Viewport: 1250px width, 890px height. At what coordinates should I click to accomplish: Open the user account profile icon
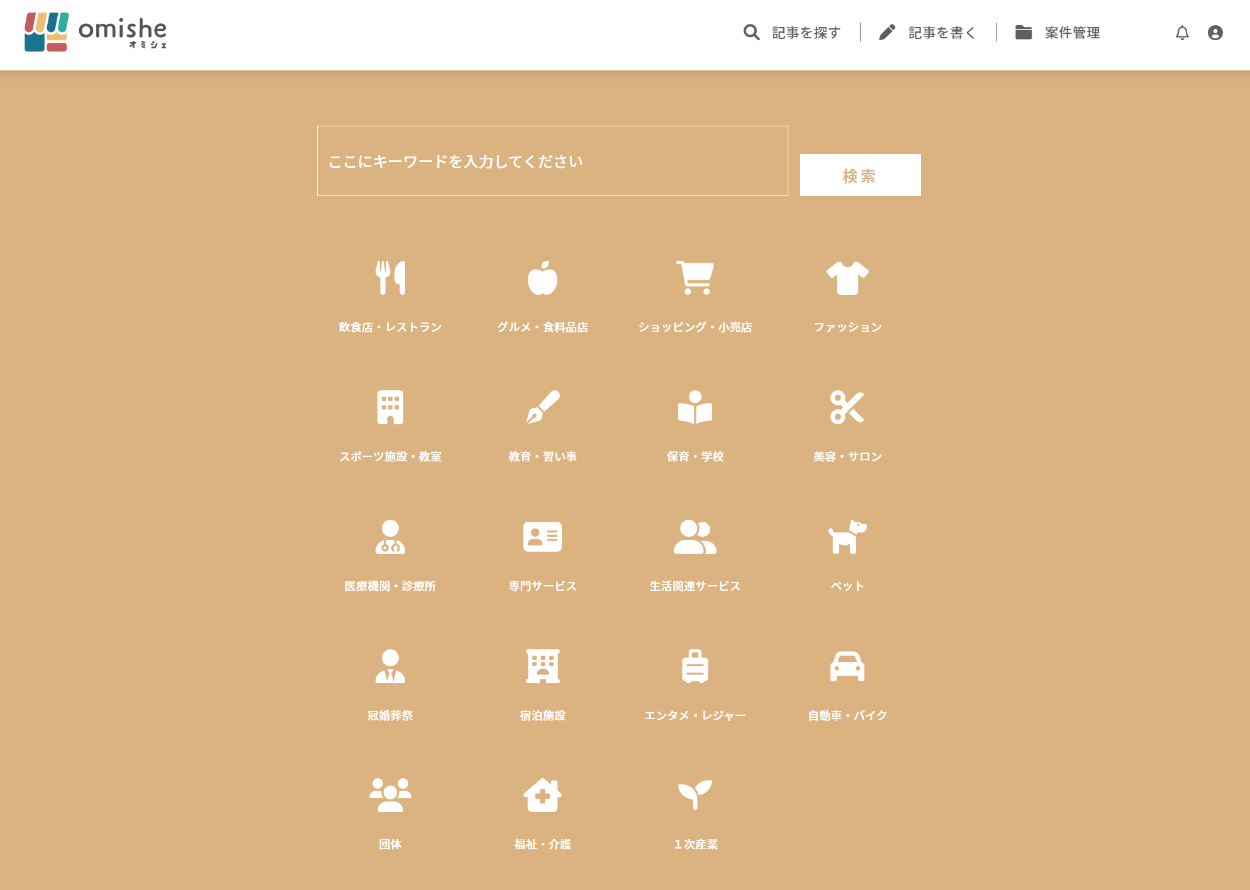coord(1215,33)
